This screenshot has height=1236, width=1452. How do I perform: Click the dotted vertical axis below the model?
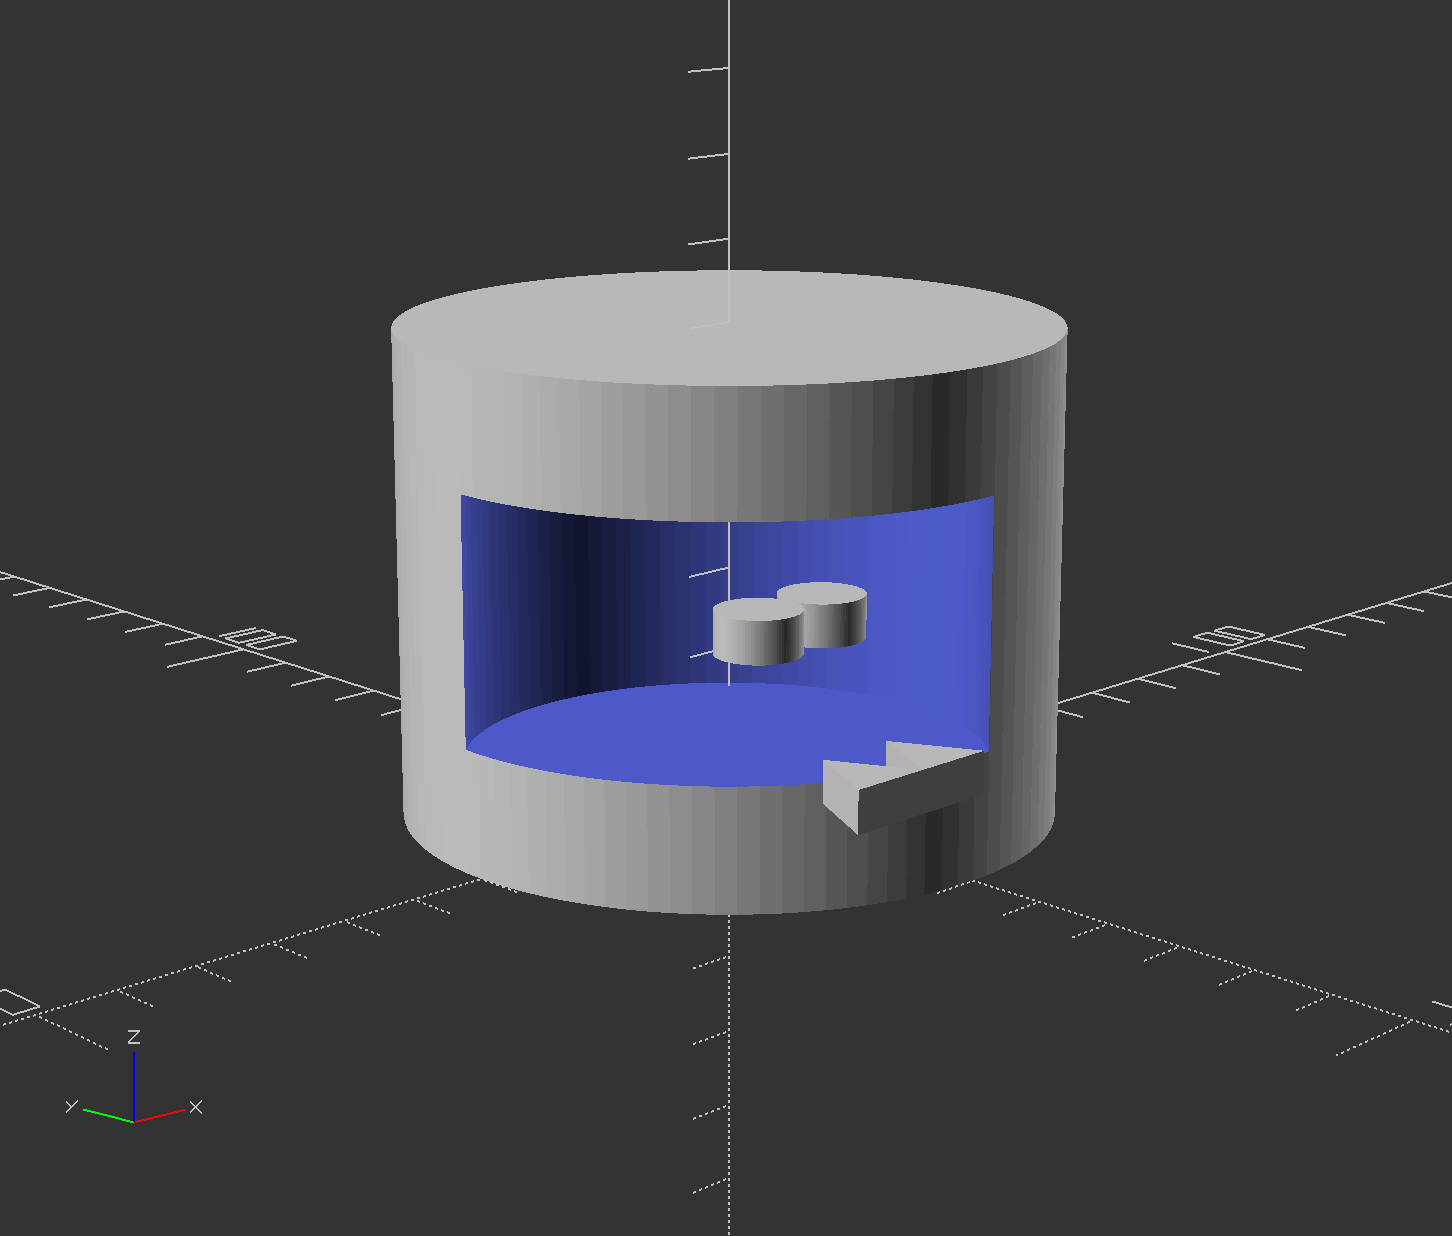[729, 1050]
